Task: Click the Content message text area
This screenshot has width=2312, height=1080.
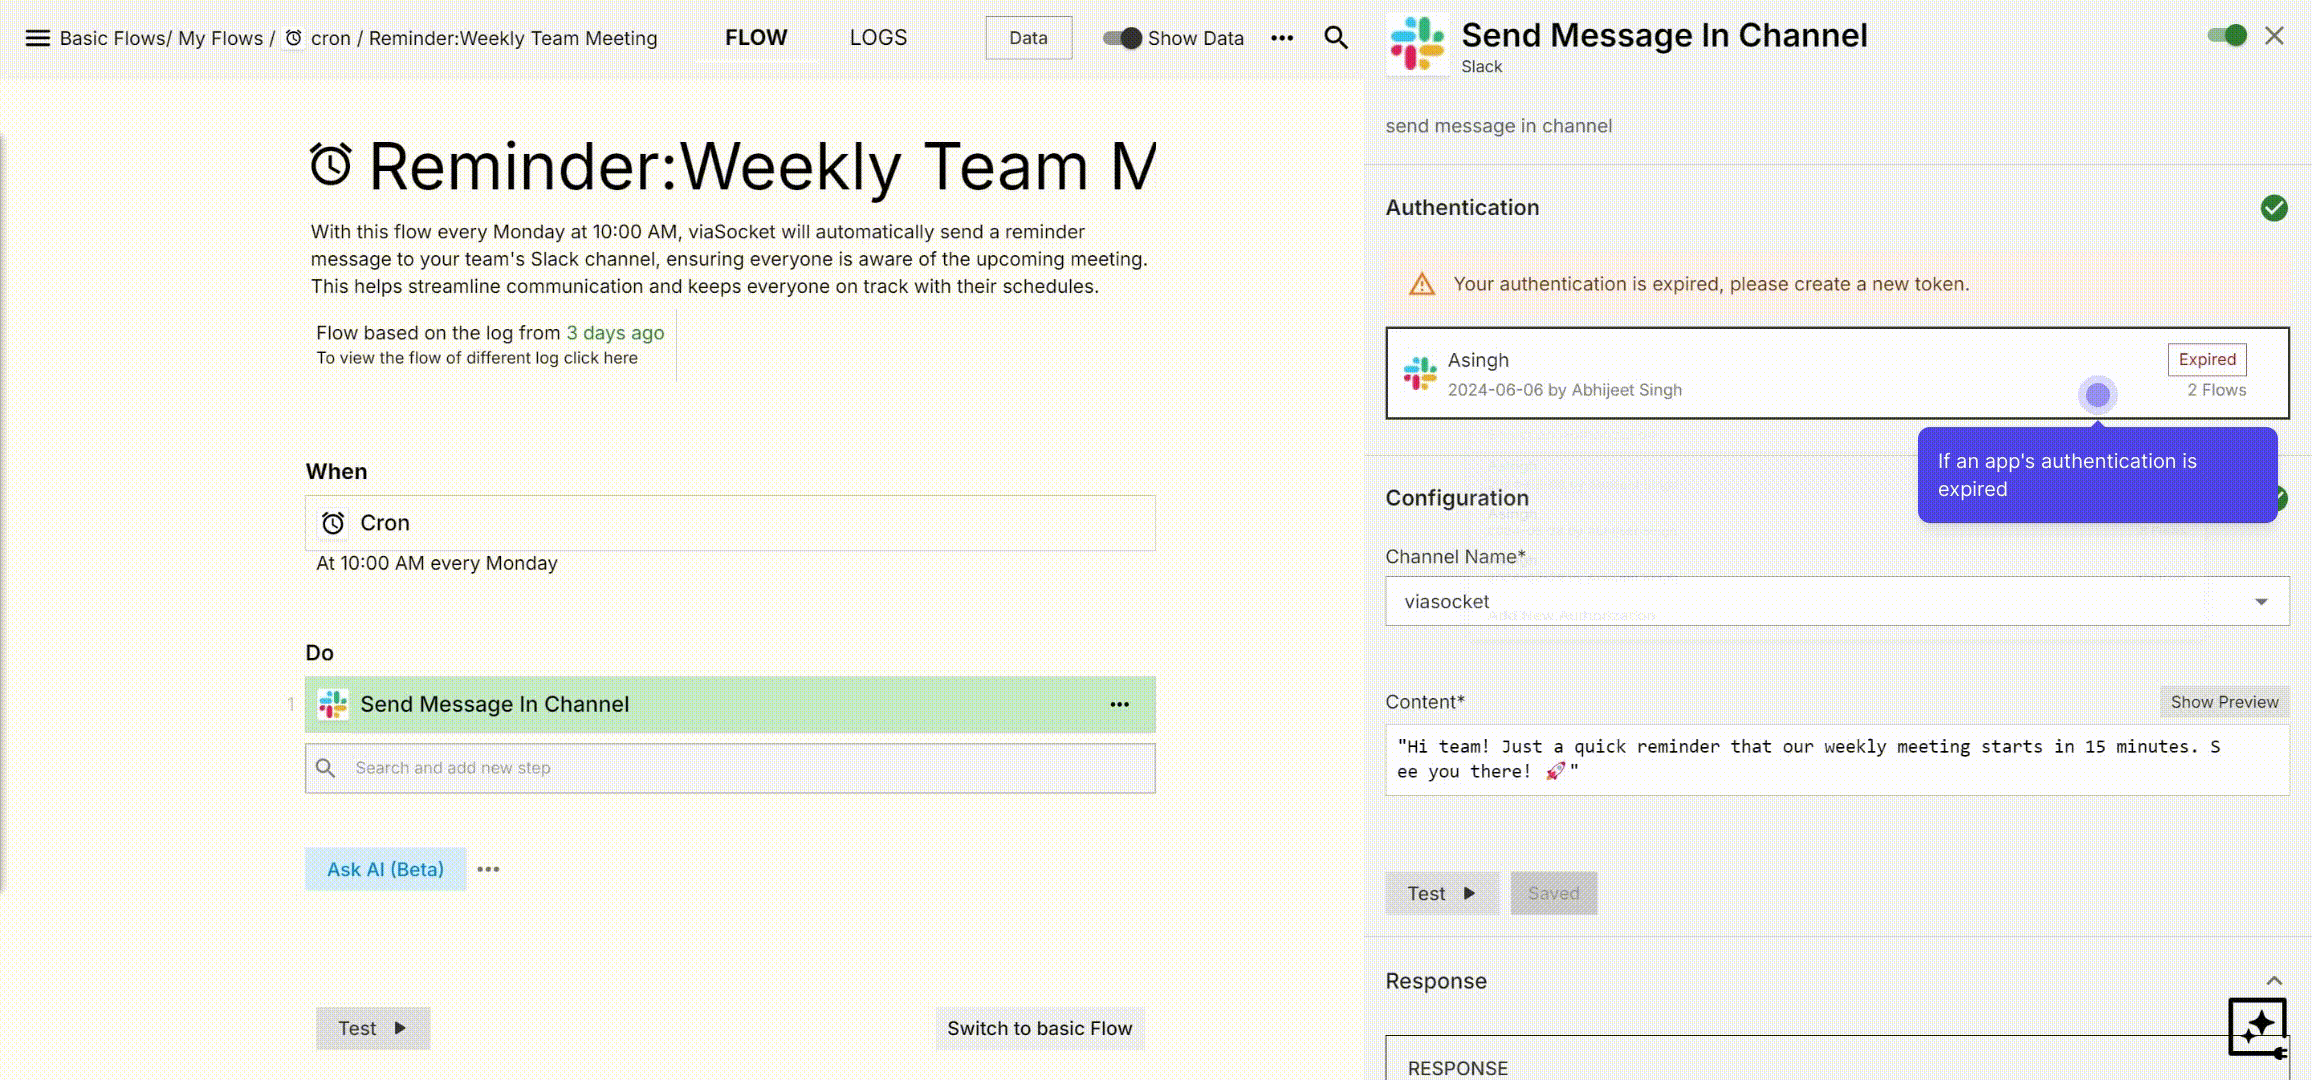Action: [1837, 760]
